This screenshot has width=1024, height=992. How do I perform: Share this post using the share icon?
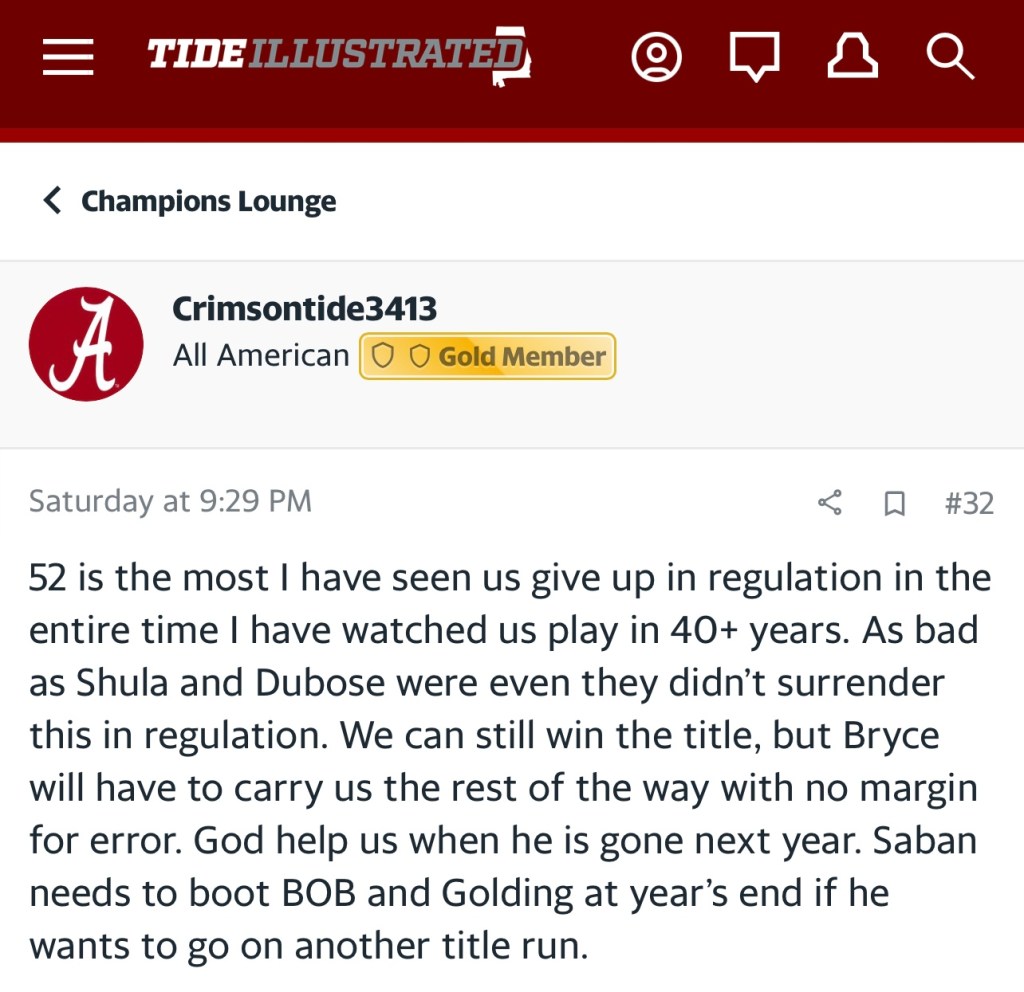(830, 502)
